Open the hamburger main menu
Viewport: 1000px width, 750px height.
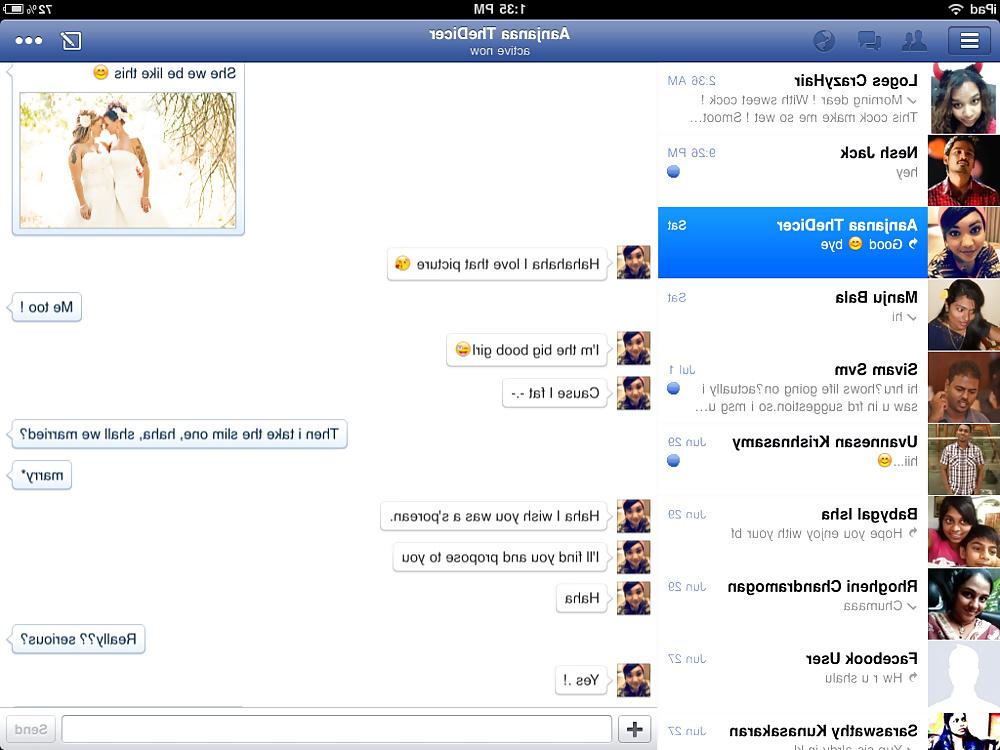(969, 41)
